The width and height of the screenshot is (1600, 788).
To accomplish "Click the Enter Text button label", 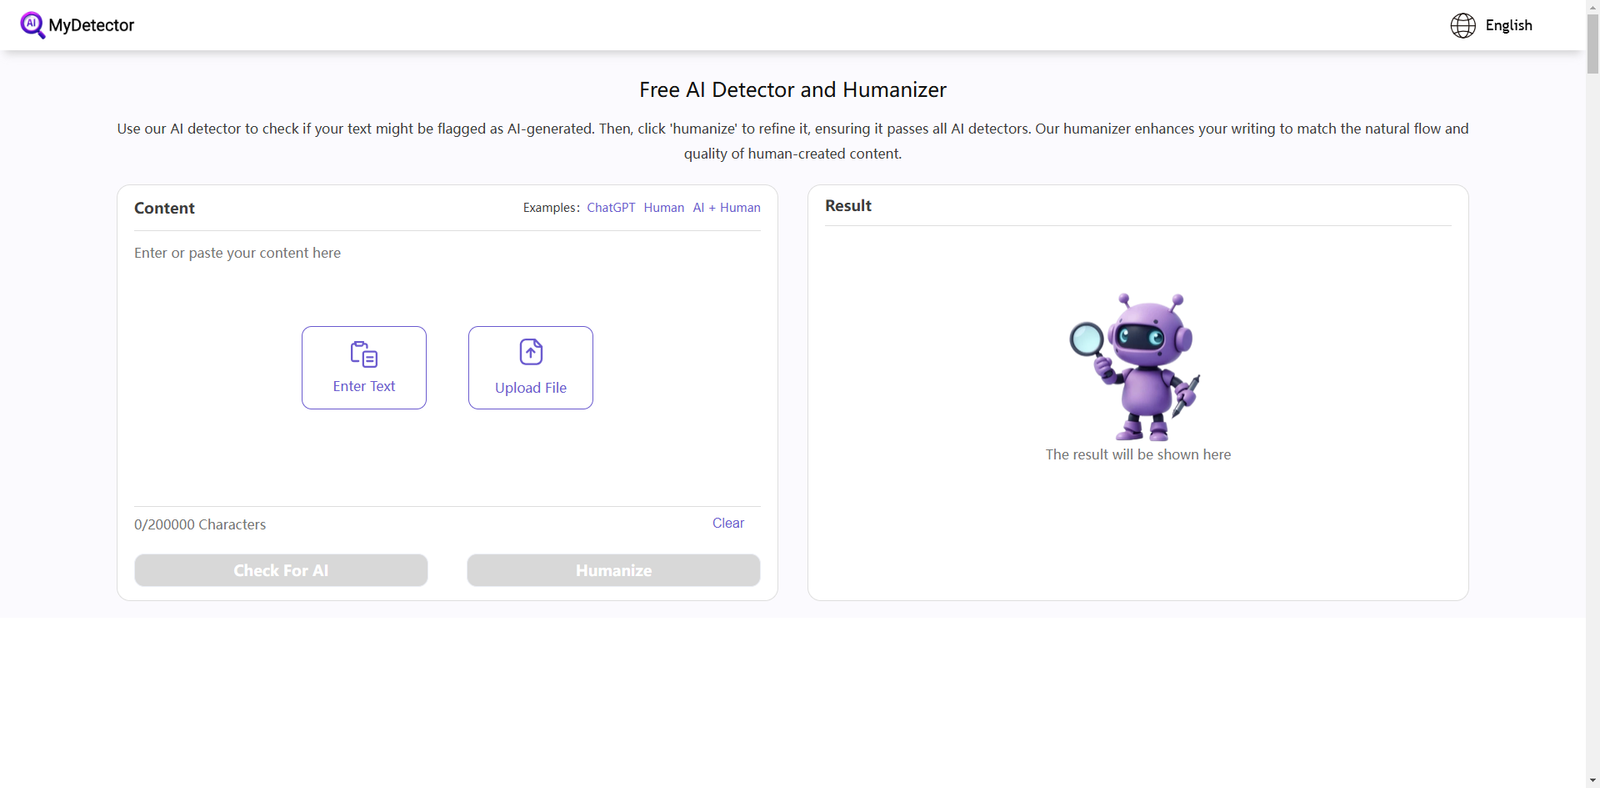I will [364, 386].
